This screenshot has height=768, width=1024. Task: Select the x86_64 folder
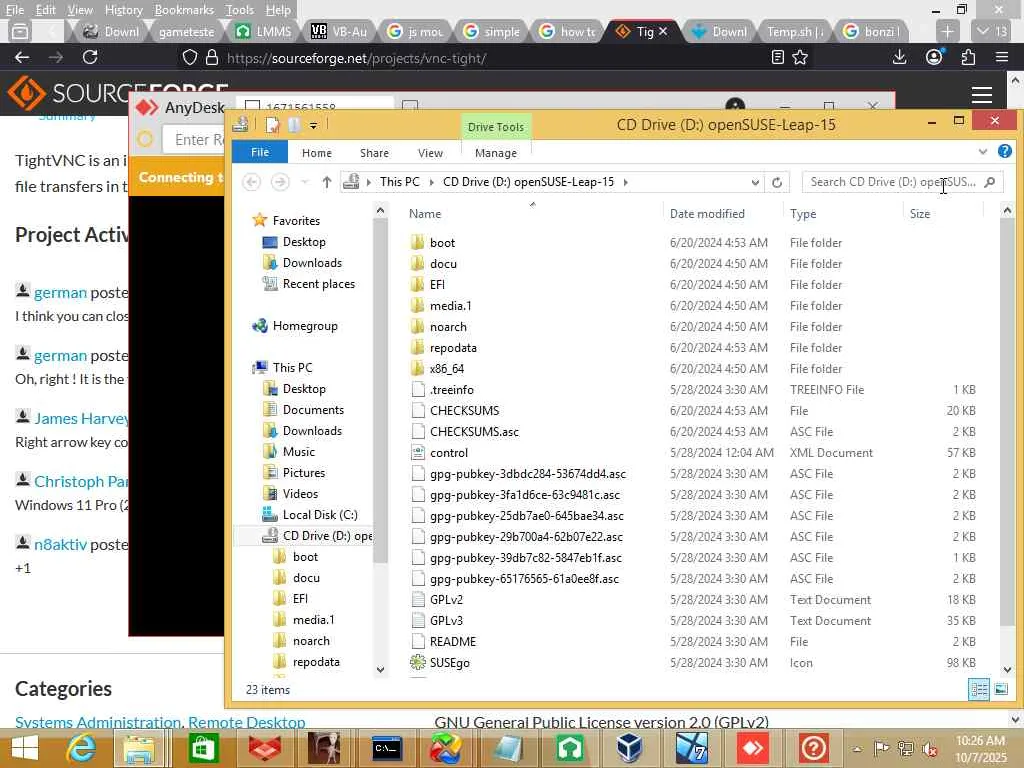[x=447, y=369]
